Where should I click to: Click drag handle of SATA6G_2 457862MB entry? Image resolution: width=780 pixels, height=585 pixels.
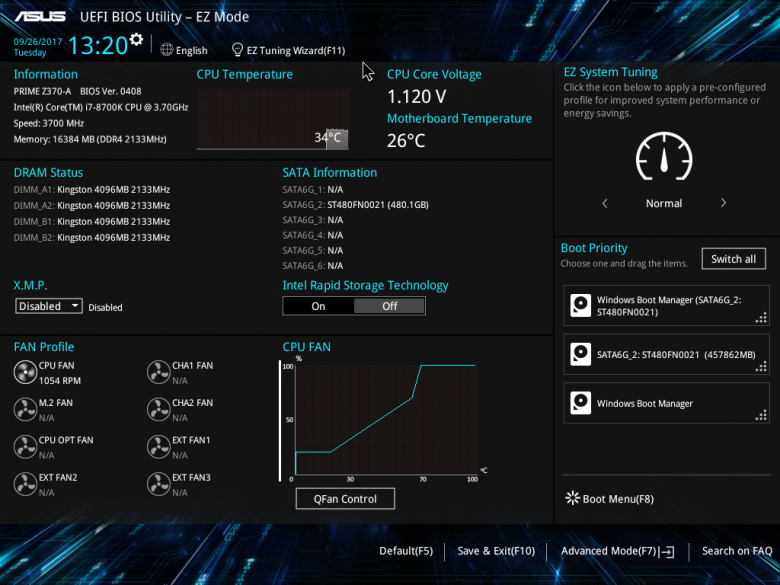coord(761,367)
